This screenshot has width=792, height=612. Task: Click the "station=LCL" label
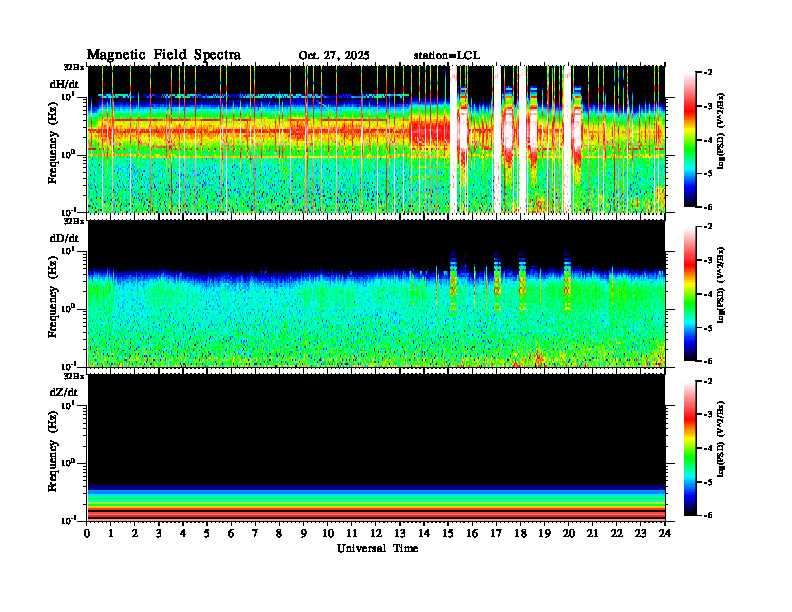(x=447, y=56)
